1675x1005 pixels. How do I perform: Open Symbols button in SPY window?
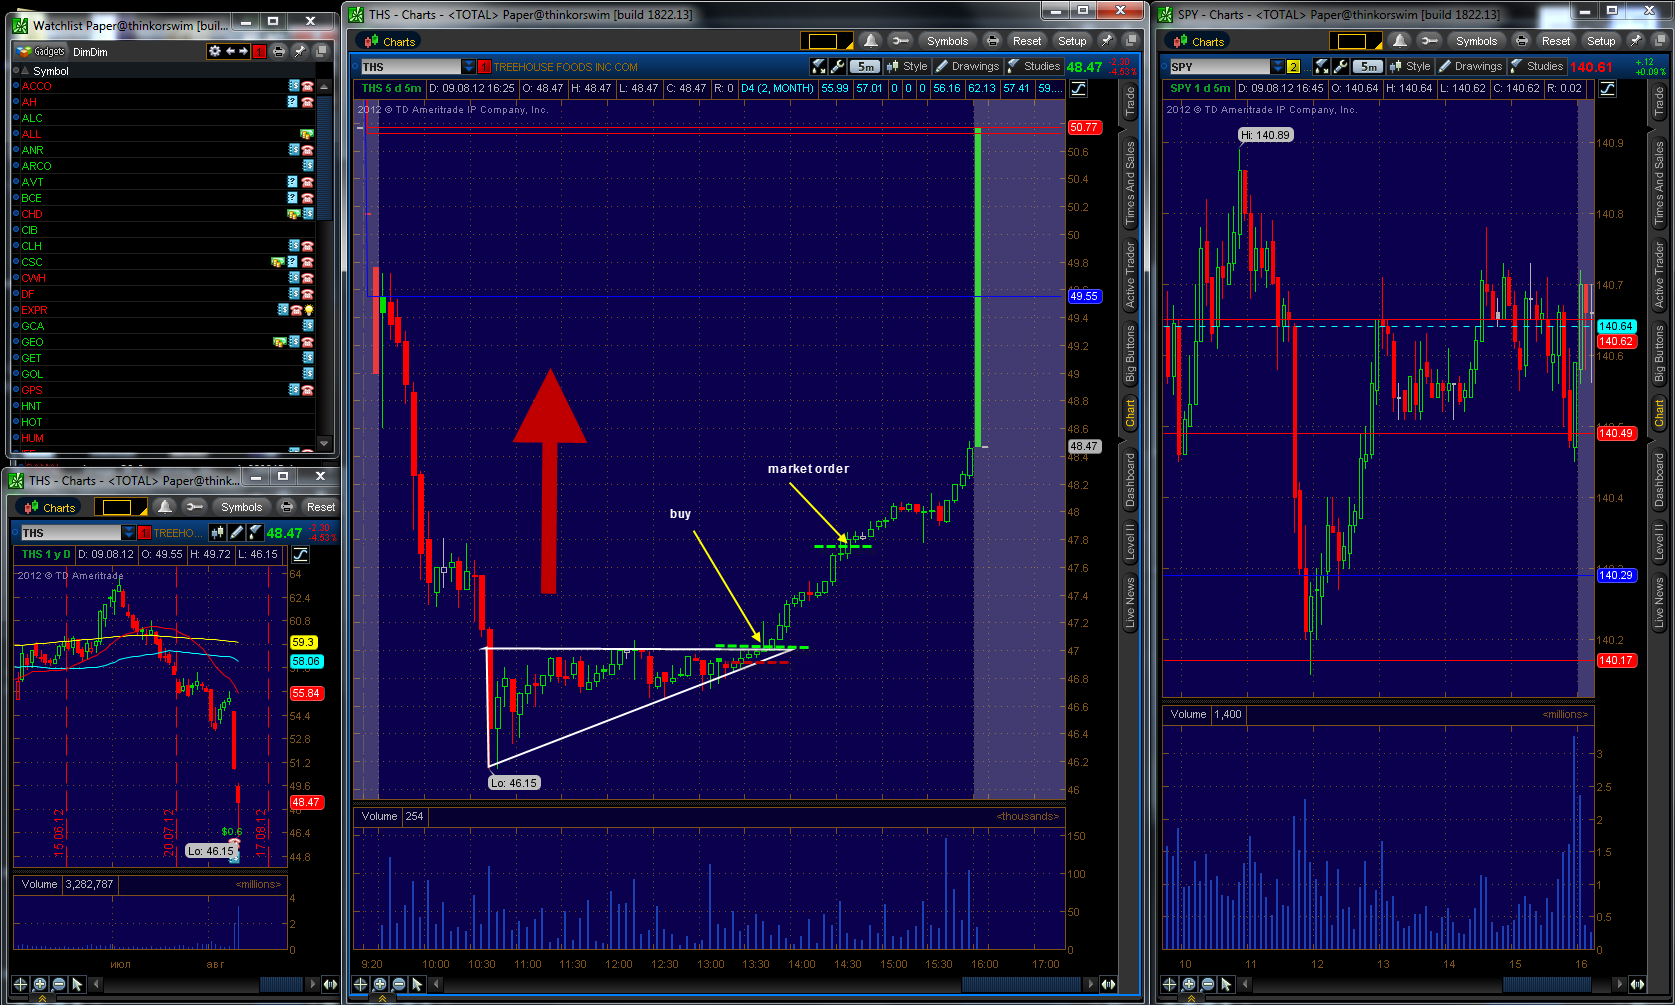[x=1476, y=41]
